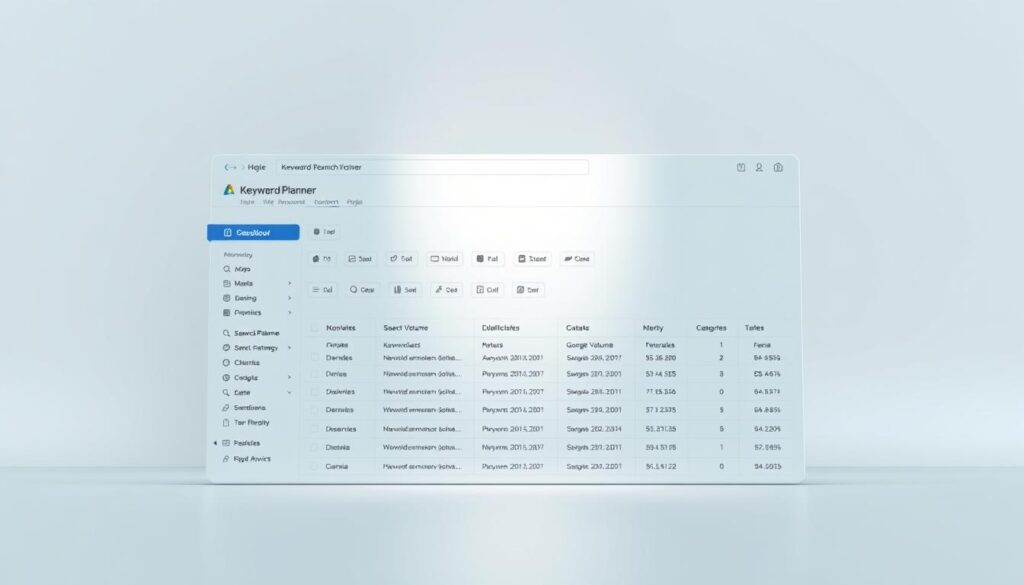The image size is (1024, 585).
Task: Select the underlined tab below Keyword Planner title
Action: [326, 202]
